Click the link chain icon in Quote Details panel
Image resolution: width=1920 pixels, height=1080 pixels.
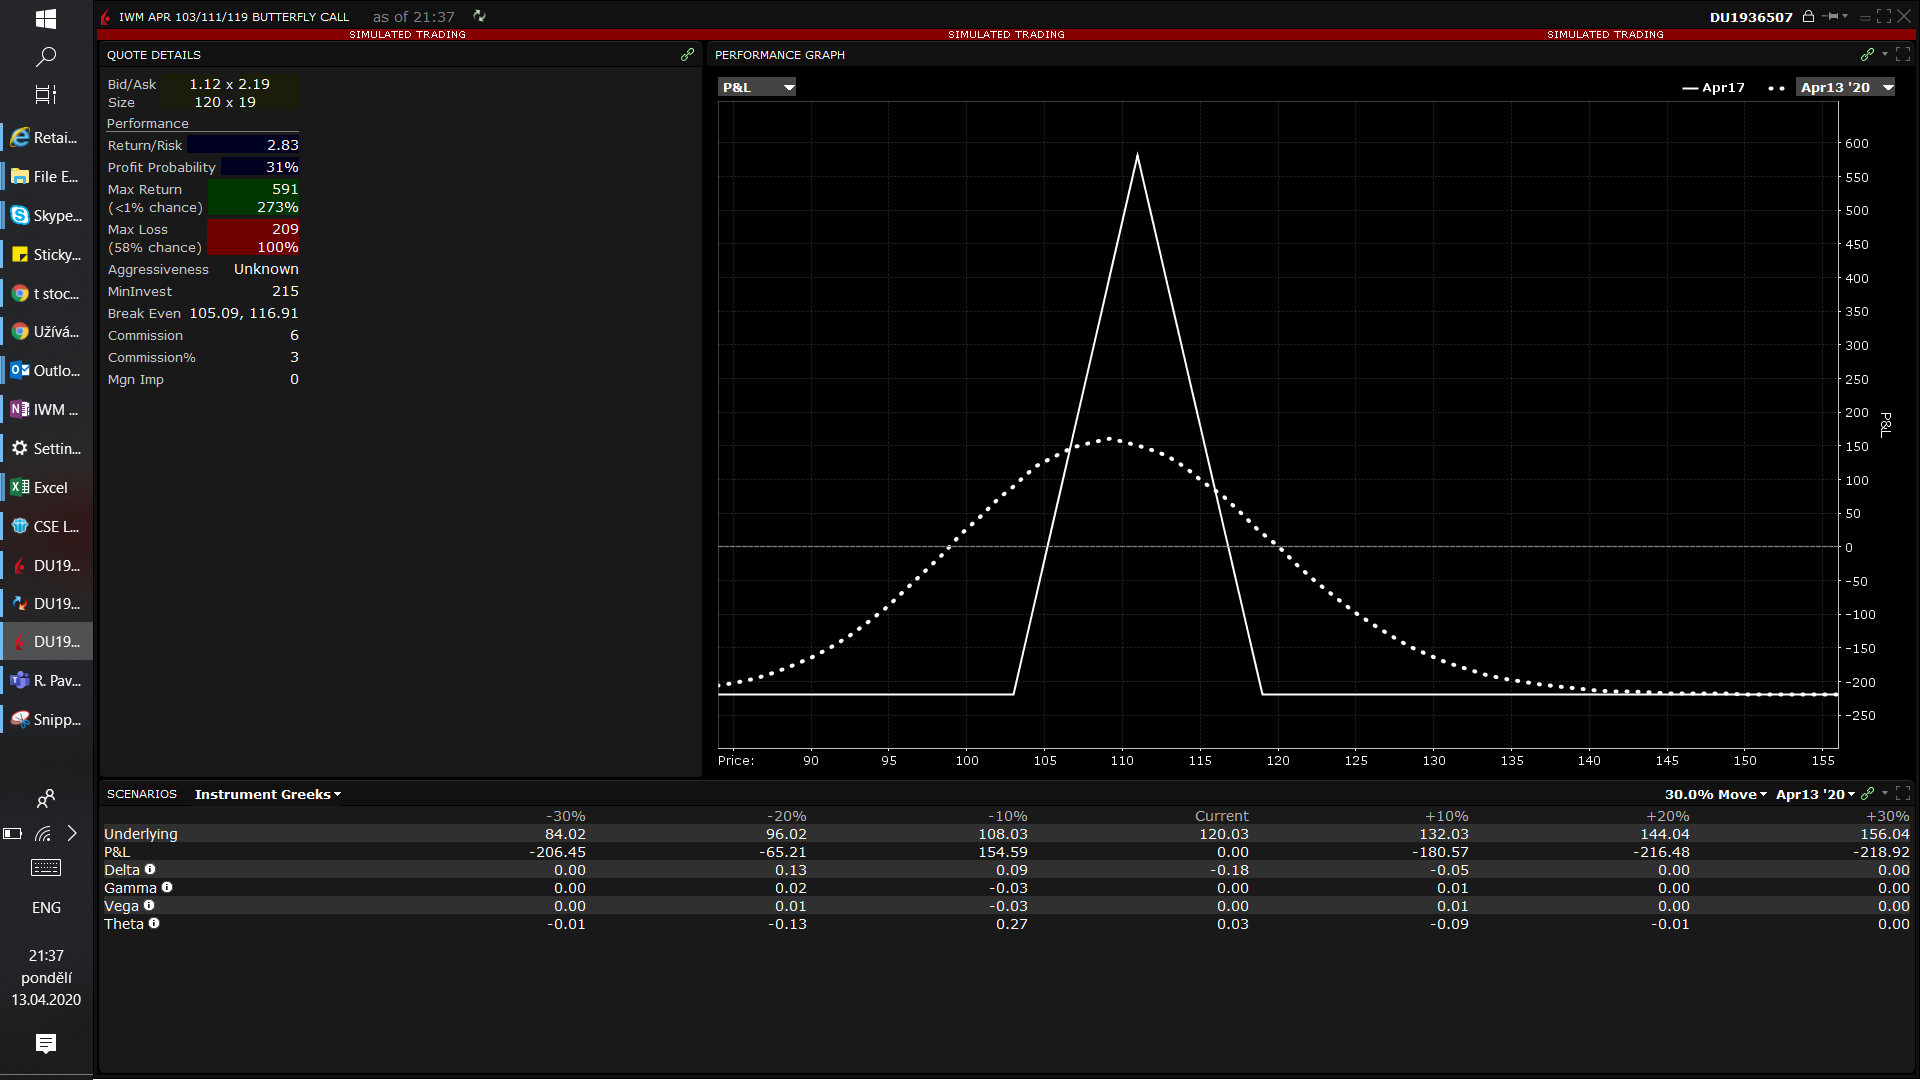687,55
